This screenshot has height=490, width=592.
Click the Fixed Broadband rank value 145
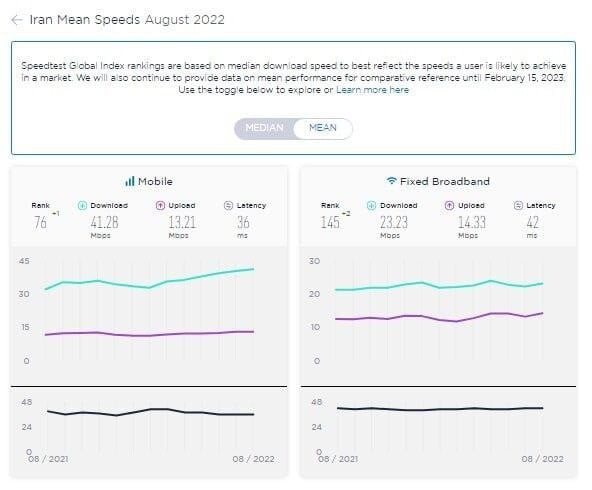click(330, 222)
